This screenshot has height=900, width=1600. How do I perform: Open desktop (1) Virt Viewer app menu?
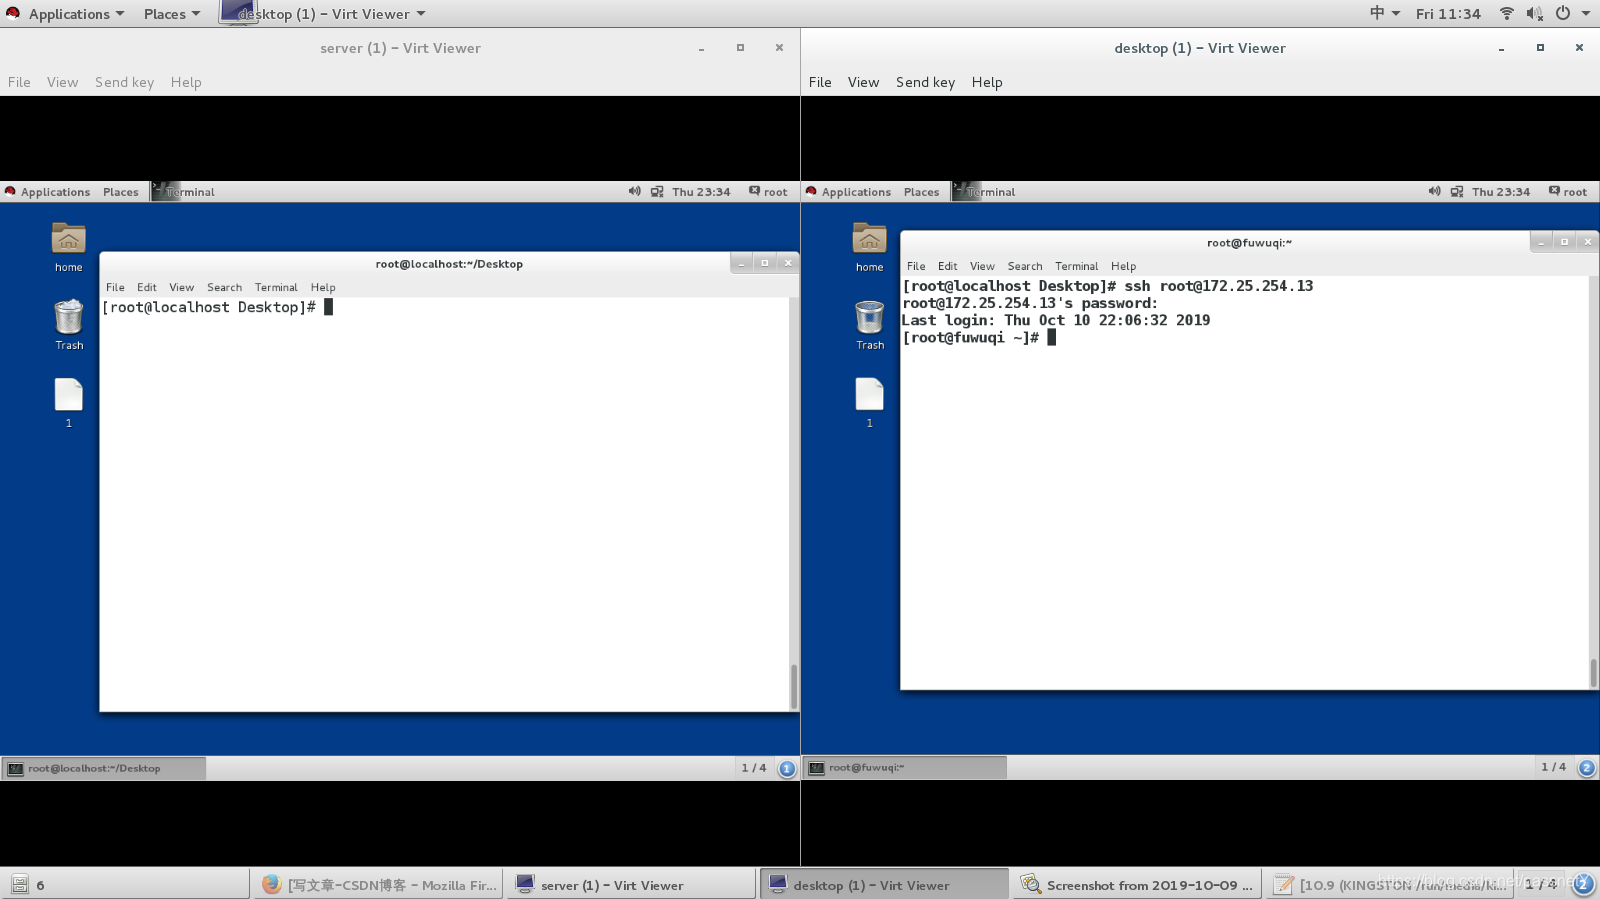323,14
